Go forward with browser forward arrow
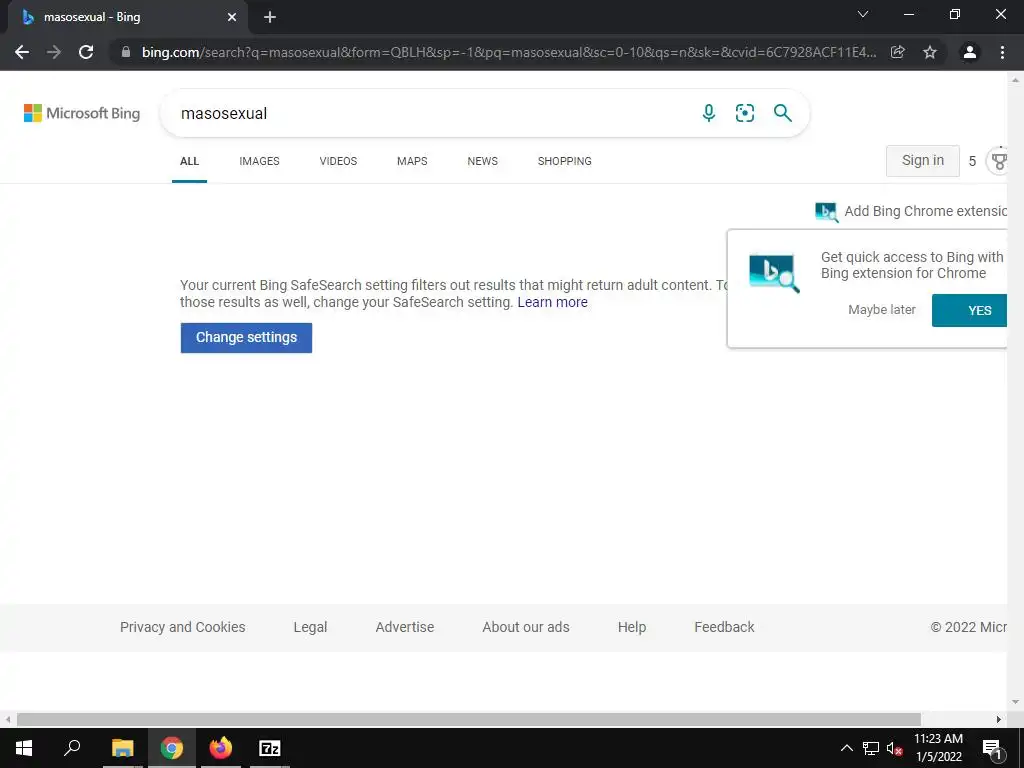 [54, 52]
